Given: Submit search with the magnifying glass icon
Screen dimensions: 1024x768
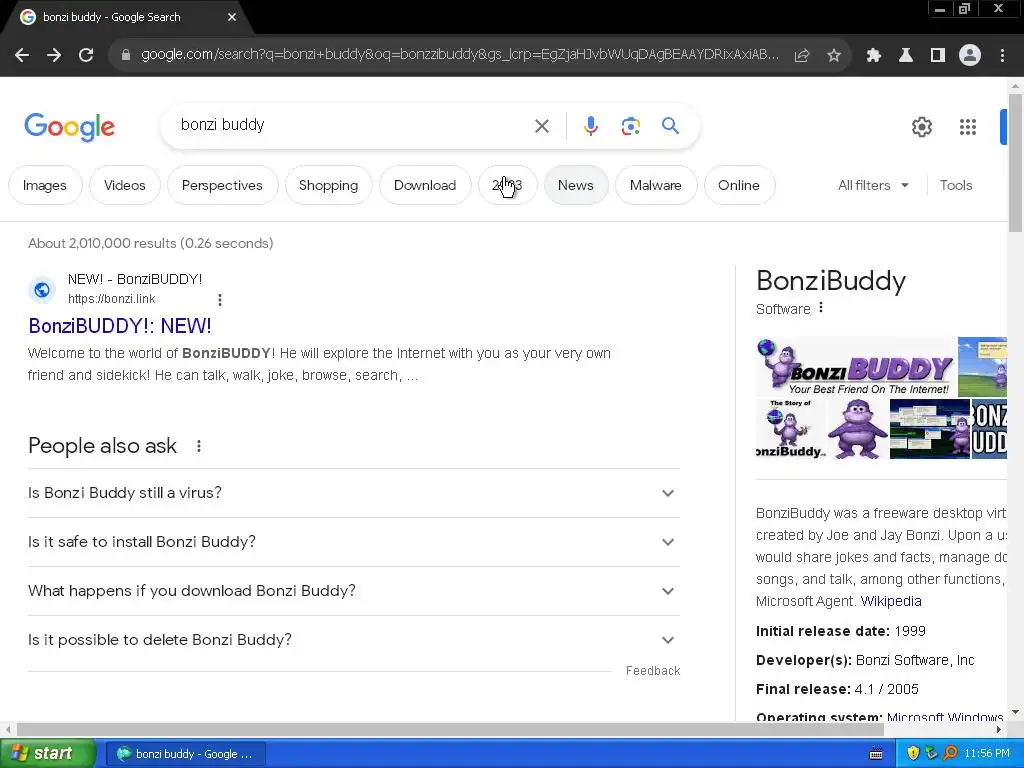Looking at the screenshot, I should pos(670,125).
